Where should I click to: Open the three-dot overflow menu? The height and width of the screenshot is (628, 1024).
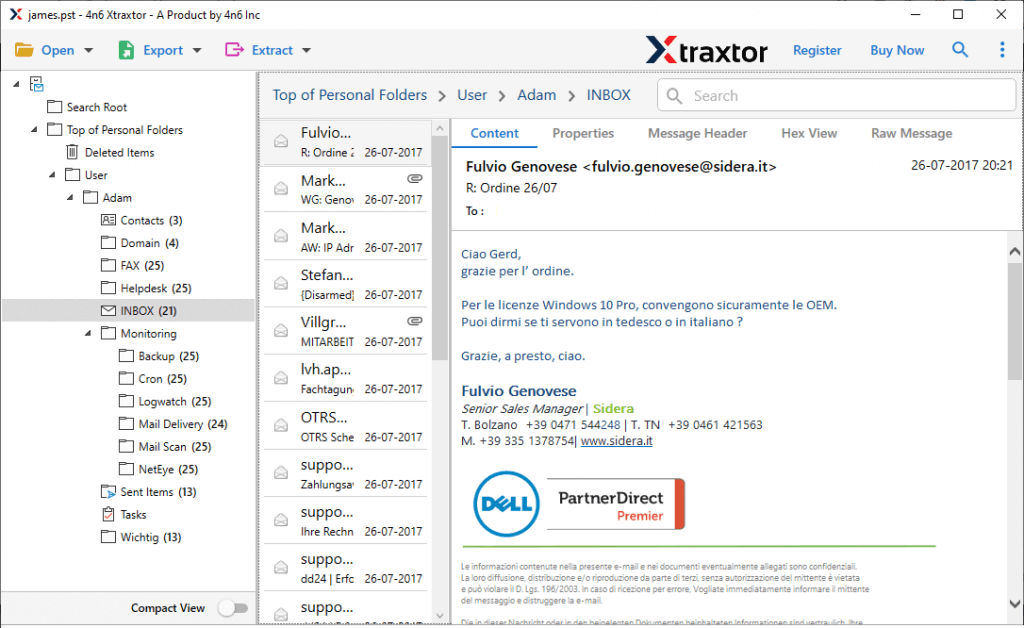[x=1002, y=49]
